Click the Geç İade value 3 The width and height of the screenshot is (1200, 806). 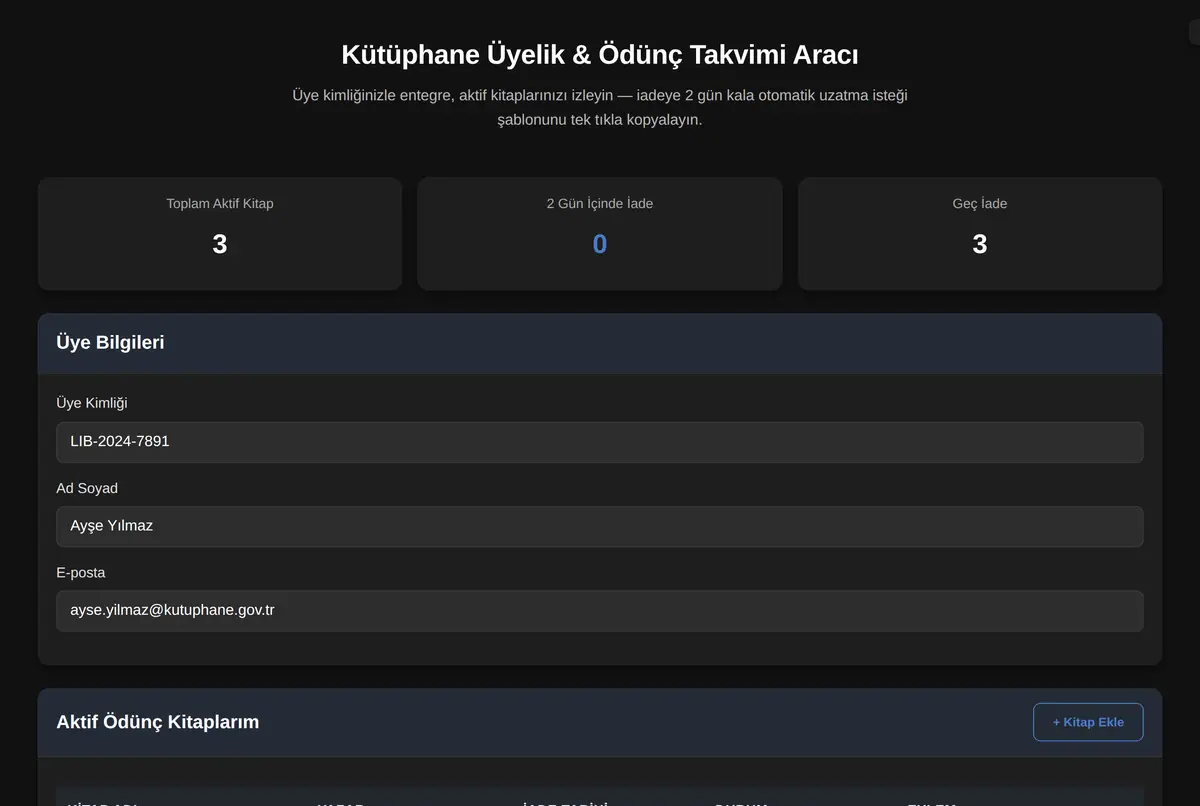pyautogui.click(x=980, y=244)
